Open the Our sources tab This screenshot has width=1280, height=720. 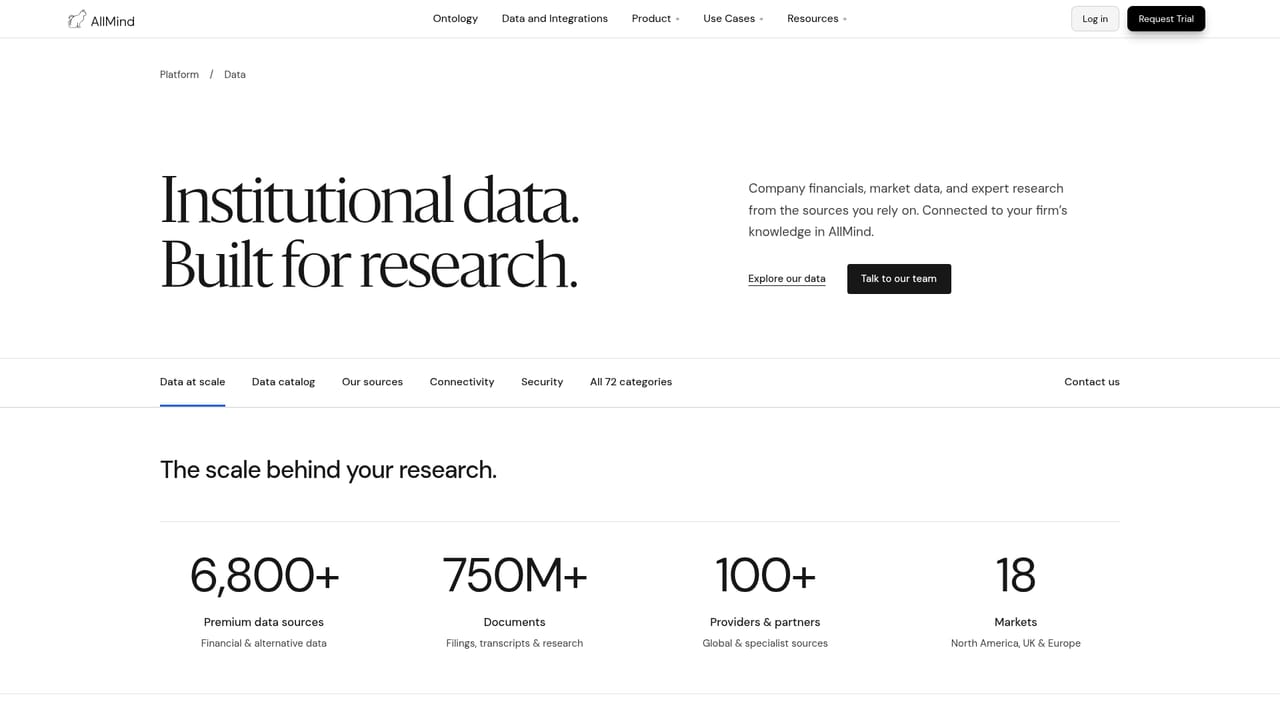point(372,382)
